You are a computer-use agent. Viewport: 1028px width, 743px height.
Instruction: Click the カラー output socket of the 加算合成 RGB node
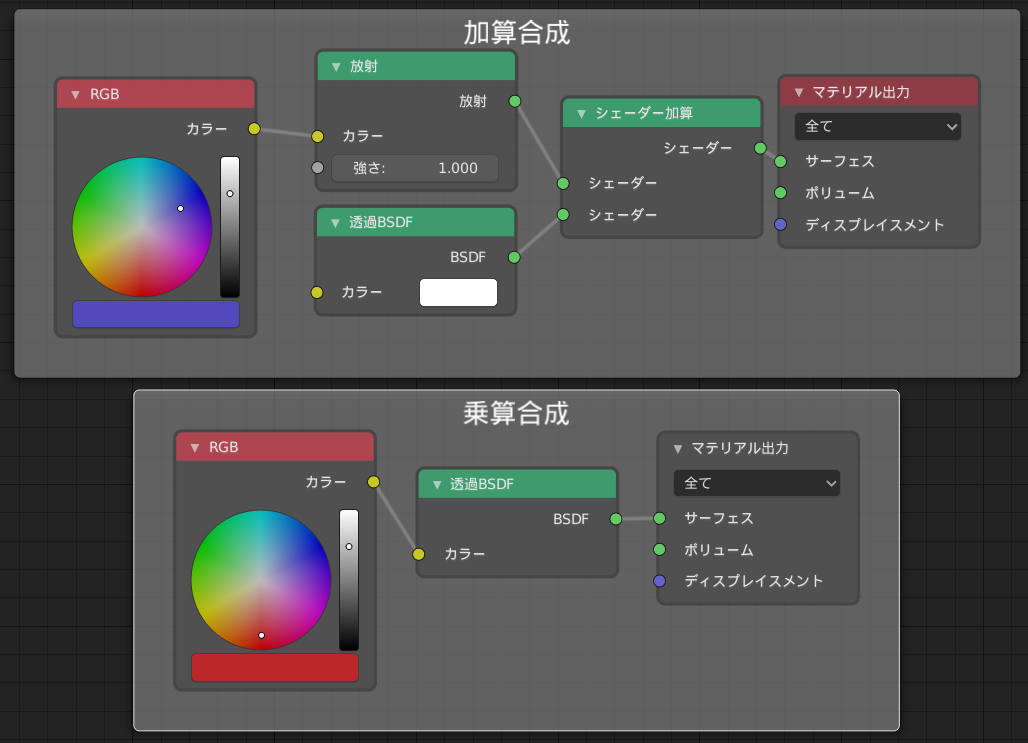[254, 129]
